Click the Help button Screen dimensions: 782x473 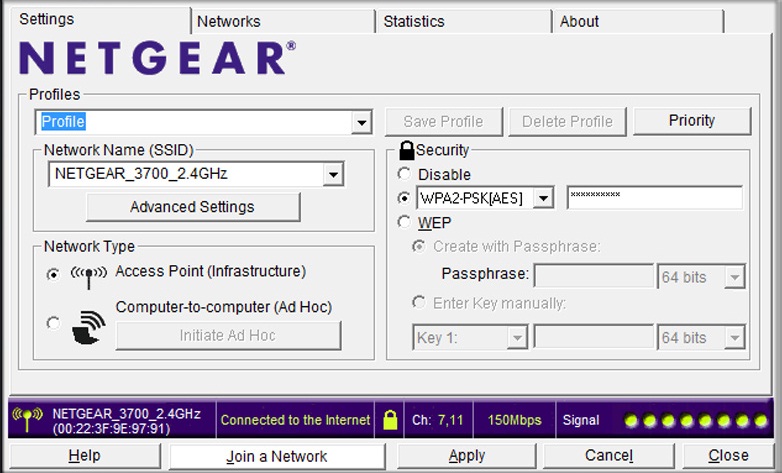(x=85, y=456)
